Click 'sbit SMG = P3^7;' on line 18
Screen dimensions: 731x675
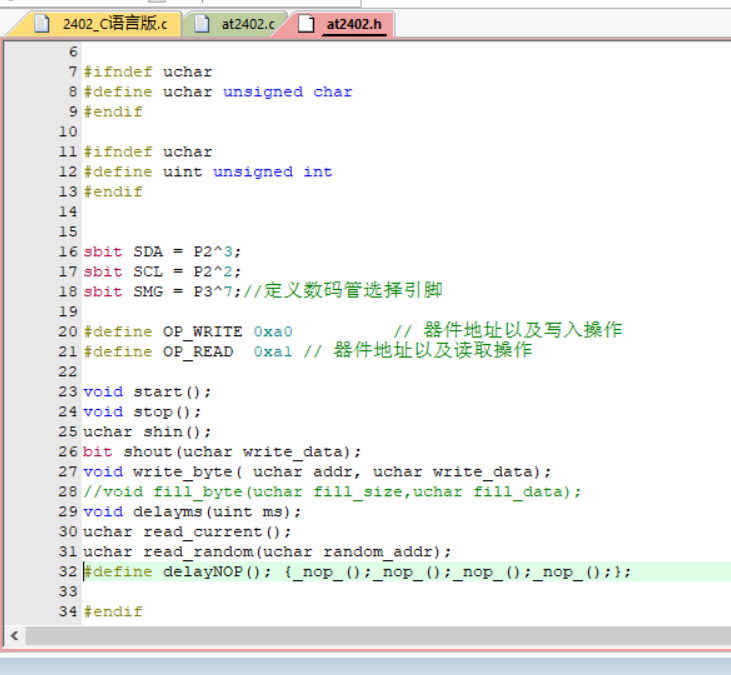pyautogui.click(x=162, y=292)
